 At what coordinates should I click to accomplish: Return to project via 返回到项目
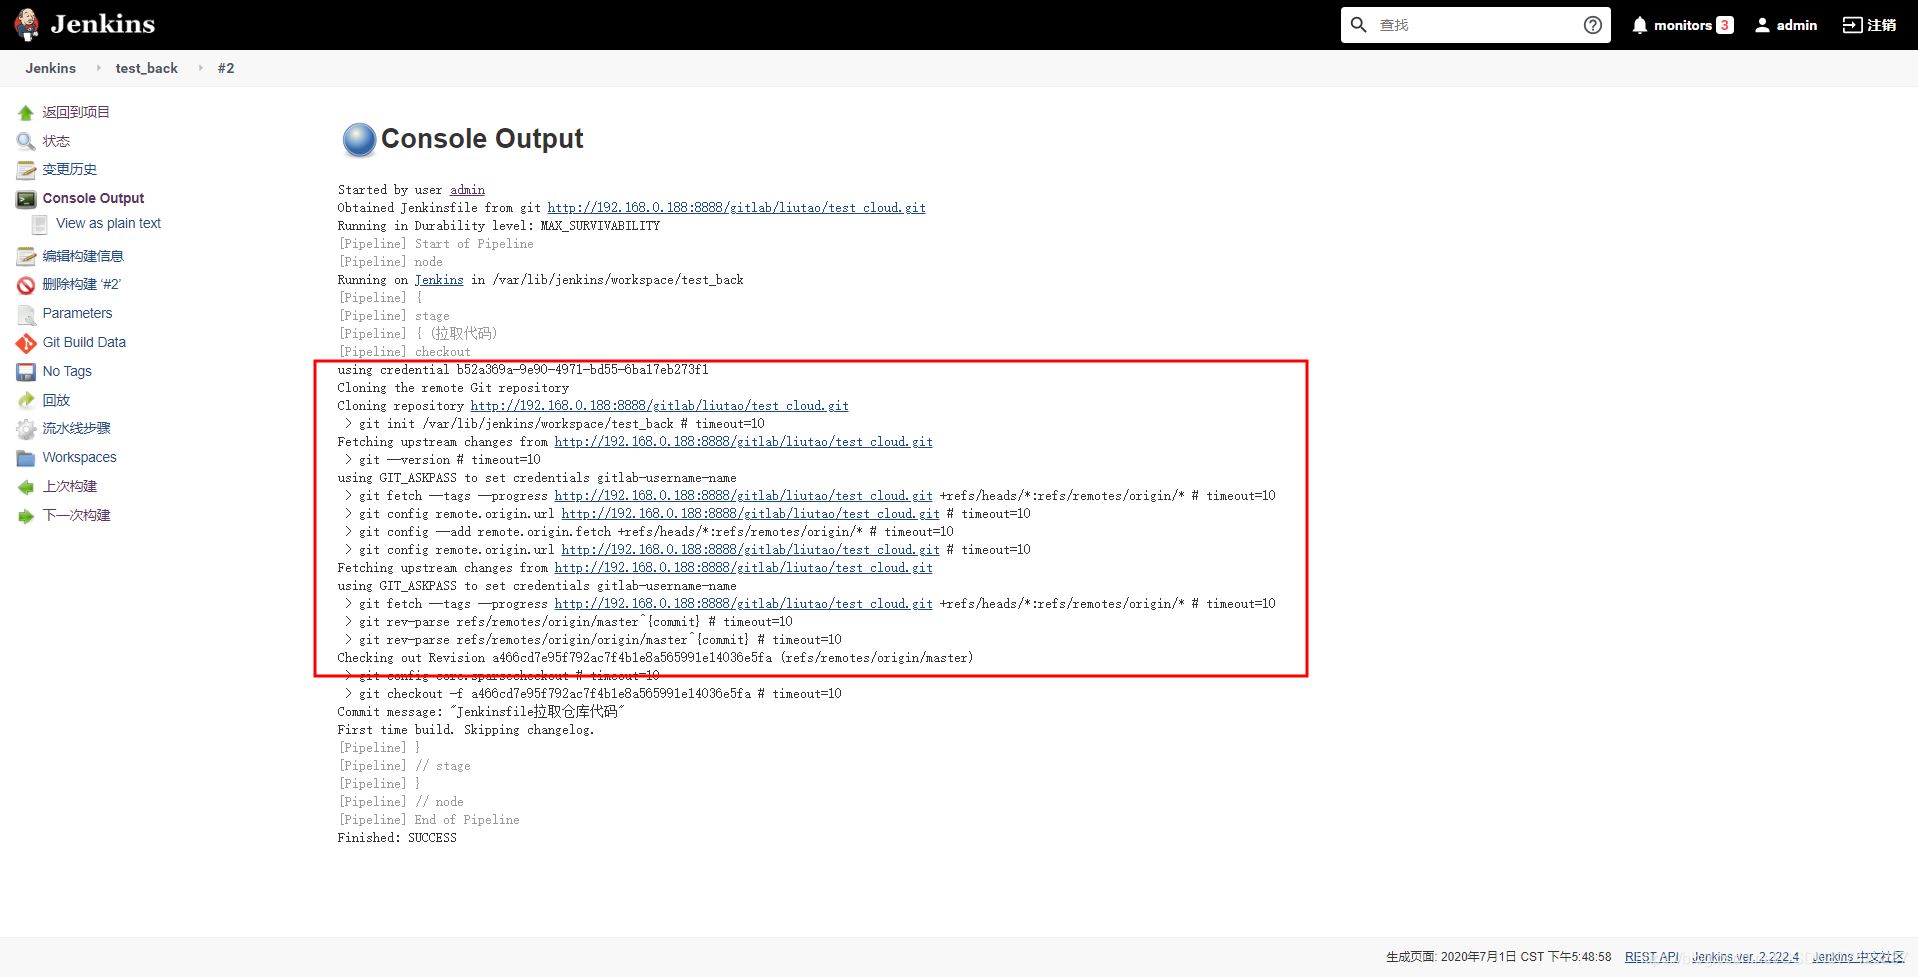(76, 112)
